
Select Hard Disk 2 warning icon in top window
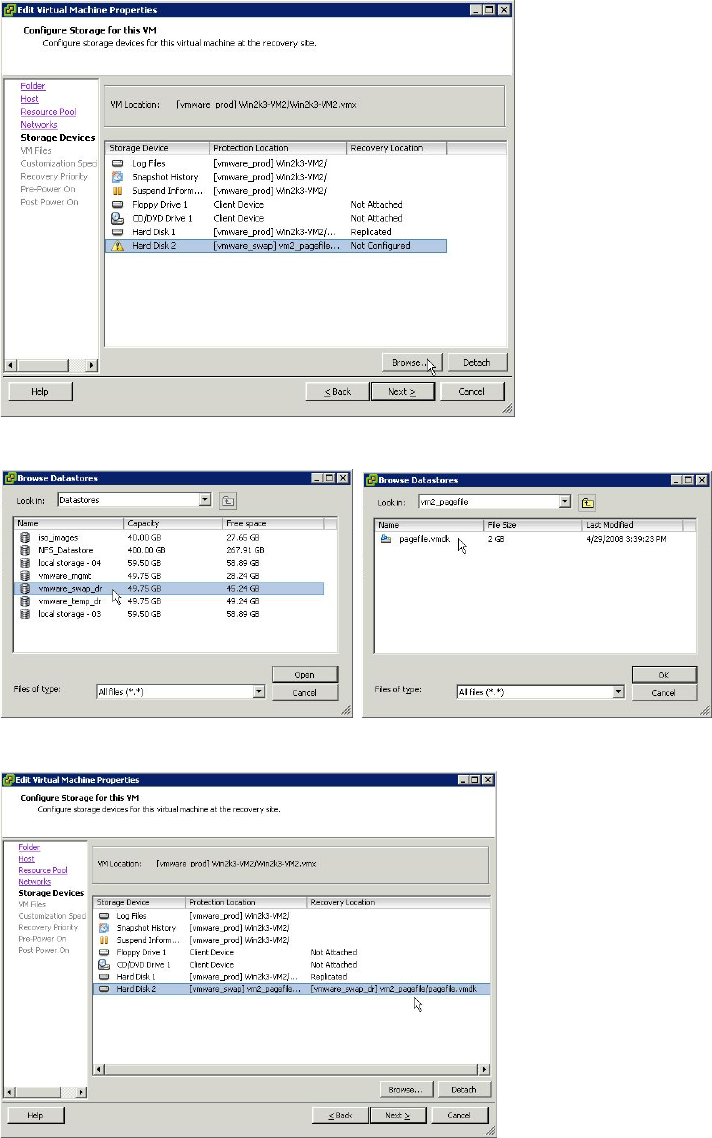118,246
